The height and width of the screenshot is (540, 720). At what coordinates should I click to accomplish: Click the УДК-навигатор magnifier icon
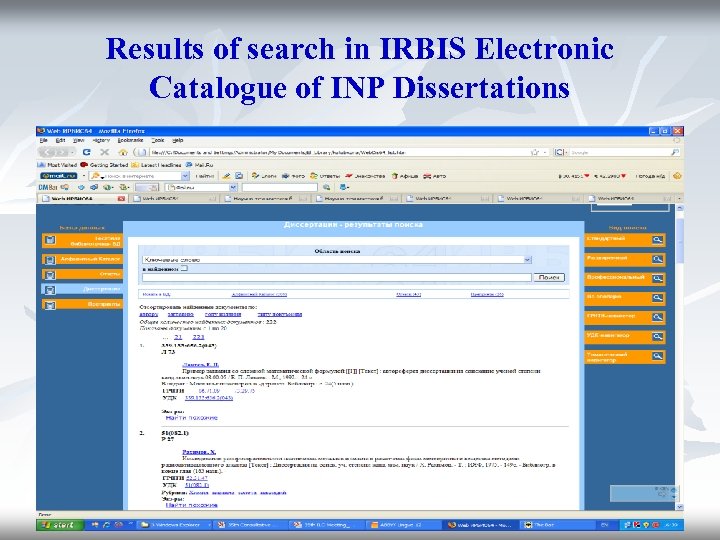click(658, 337)
